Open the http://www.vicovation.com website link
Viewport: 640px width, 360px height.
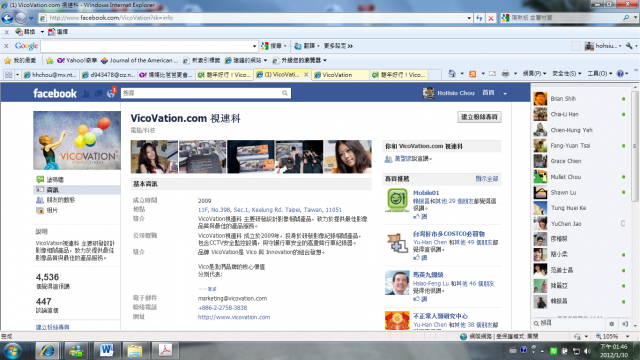click(x=234, y=317)
